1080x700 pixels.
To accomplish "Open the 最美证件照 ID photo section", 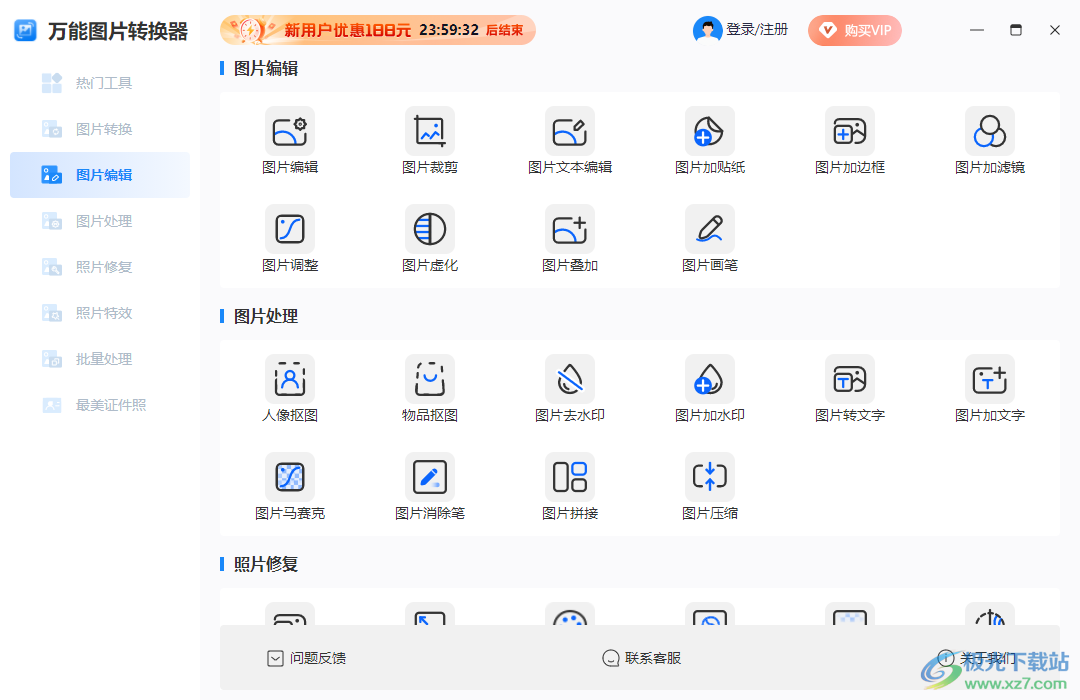I will point(99,405).
